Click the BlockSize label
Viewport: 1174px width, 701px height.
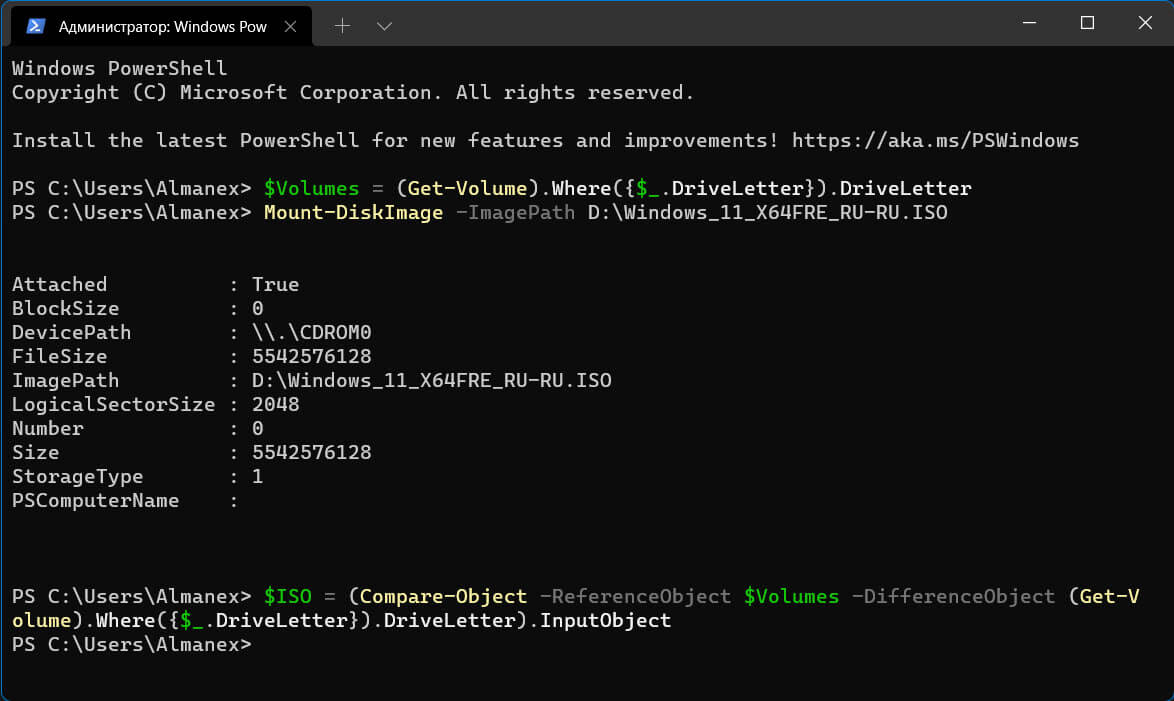click(x=65, y=309)
